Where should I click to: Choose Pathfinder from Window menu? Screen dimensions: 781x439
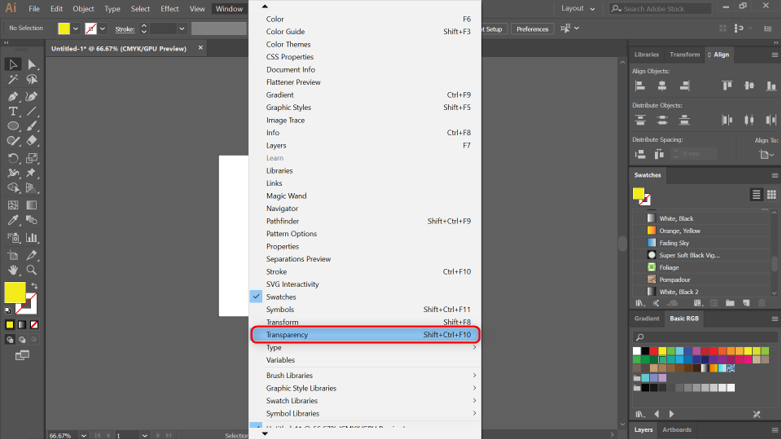click(x=366, y=221)
